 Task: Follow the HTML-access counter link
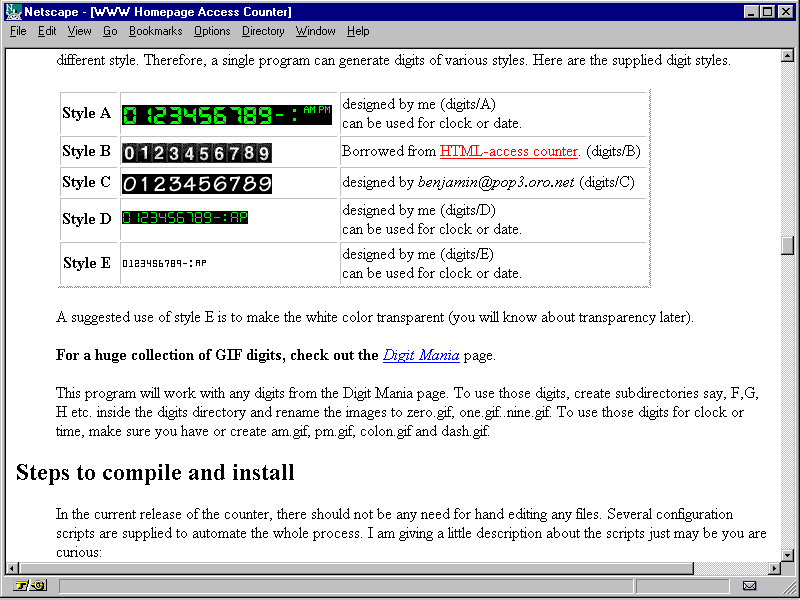coord(509,152)
